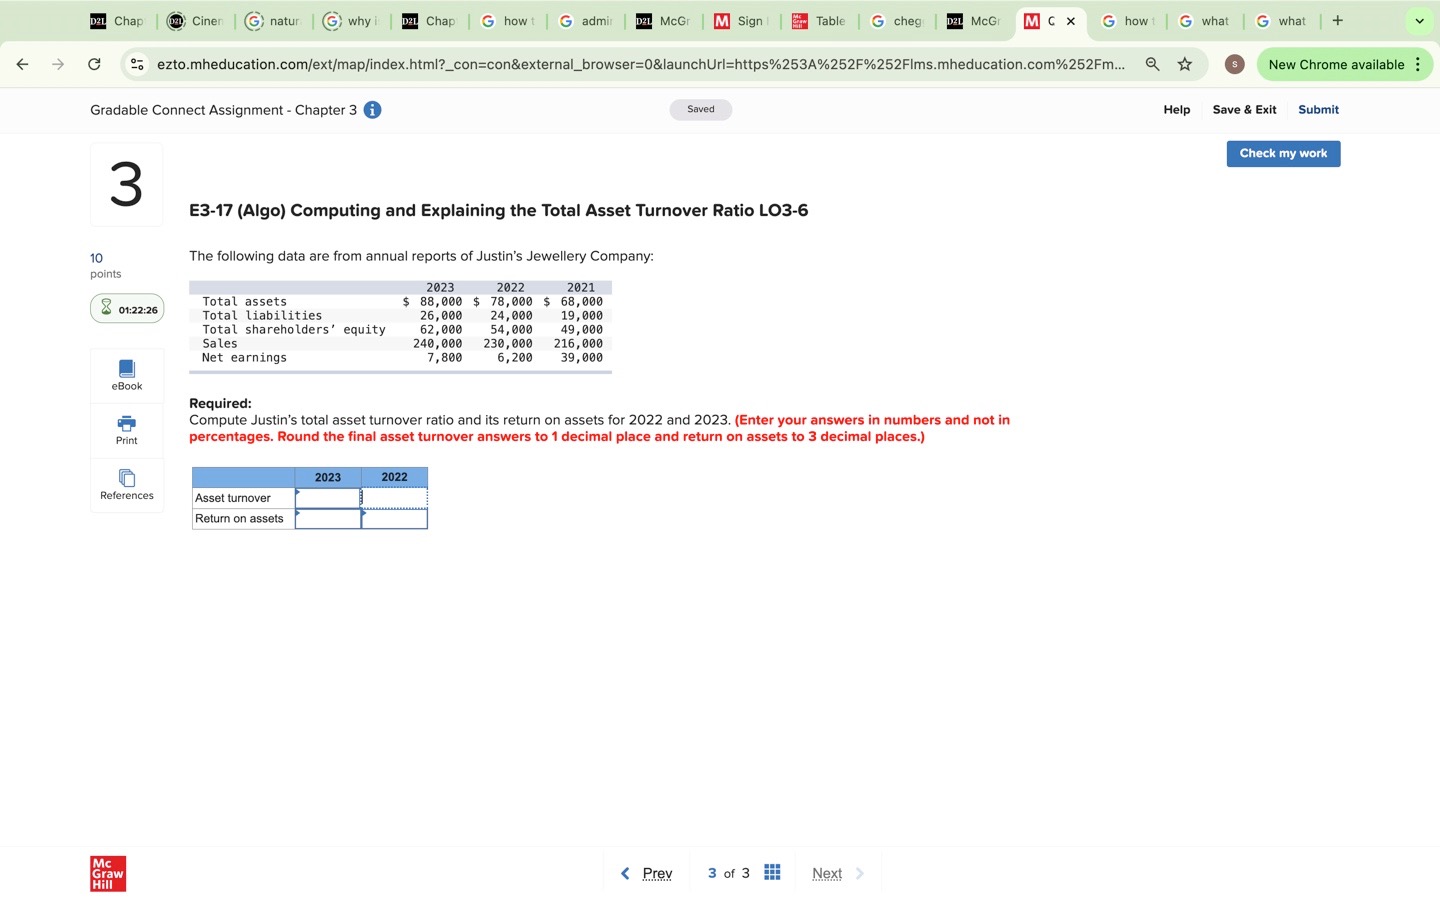Click the assignment info icon

(x=371, y=110)
